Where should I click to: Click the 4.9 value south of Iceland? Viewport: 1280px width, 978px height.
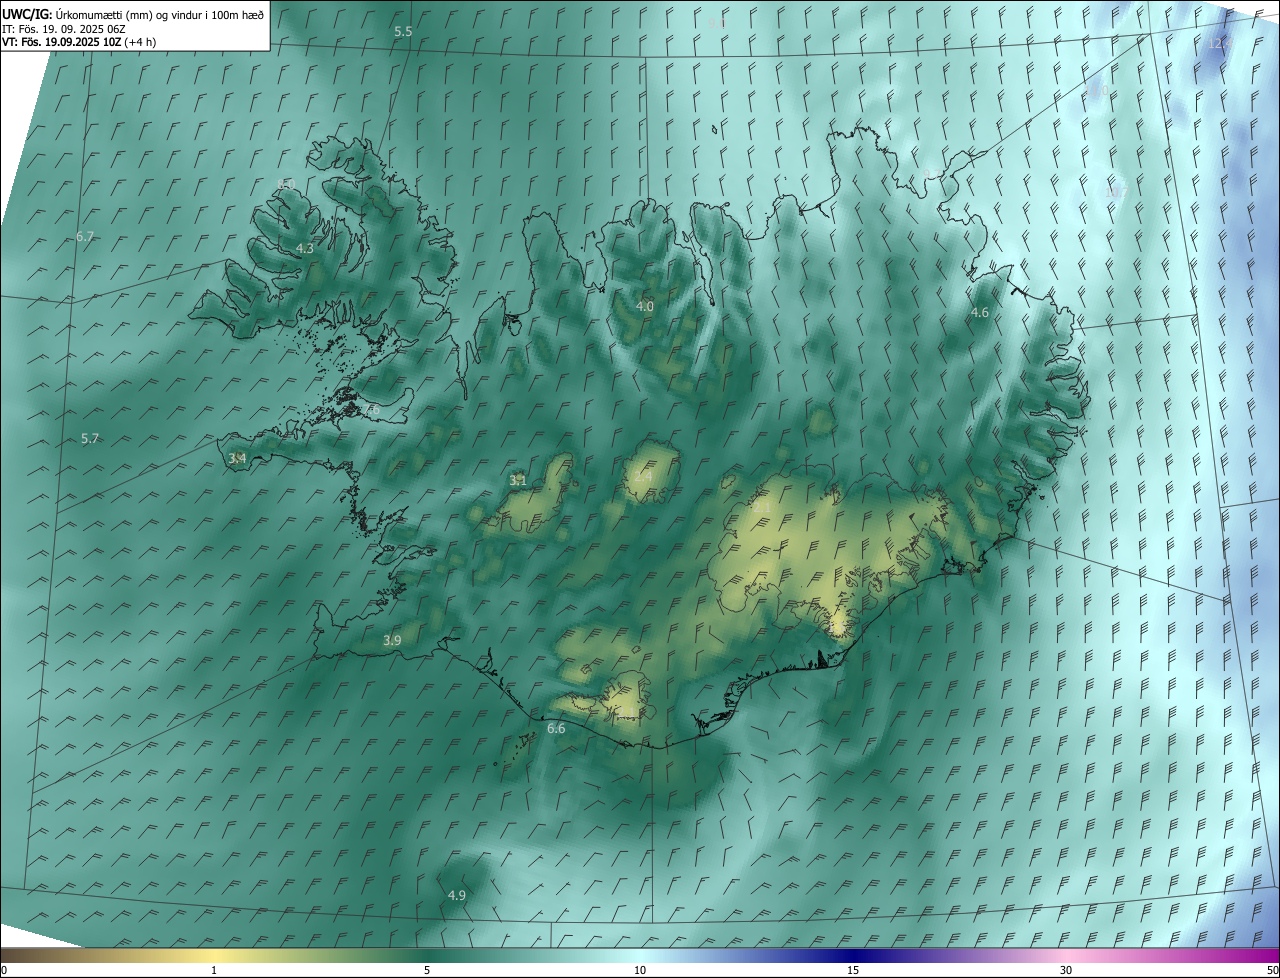[457, 895]
